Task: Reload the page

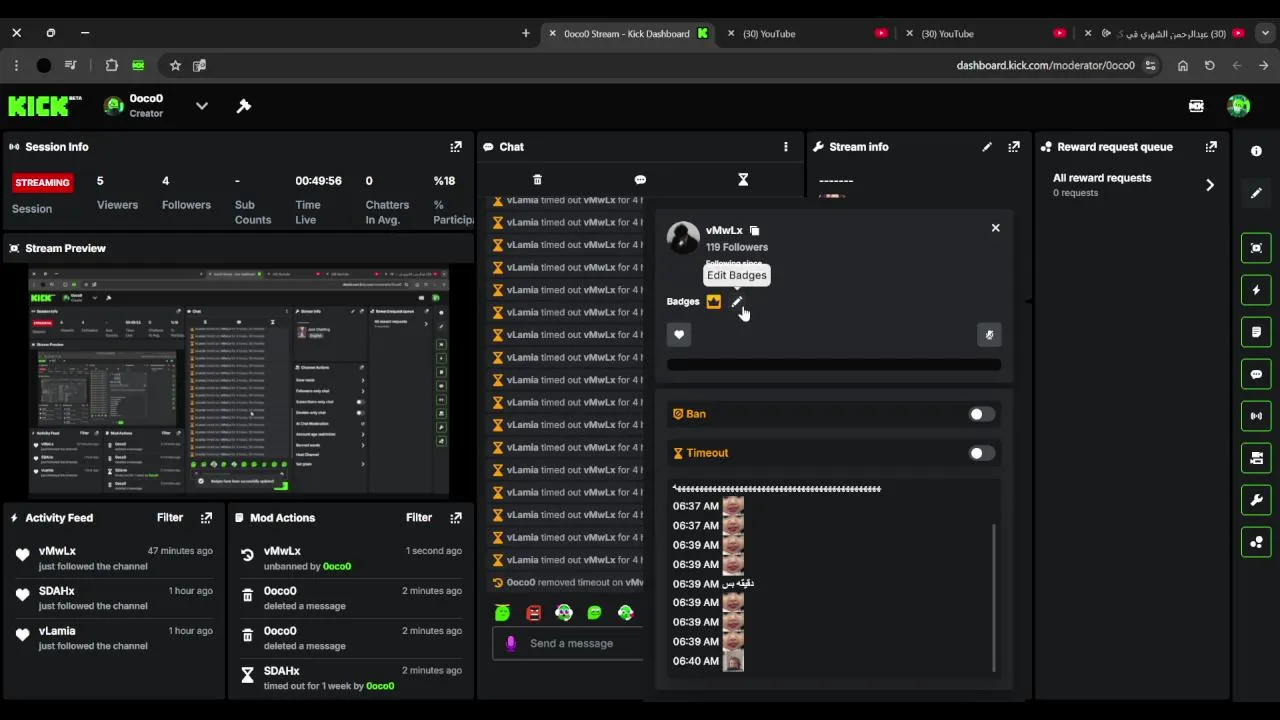Action: pyautogui.click(x=1209, y=65)
